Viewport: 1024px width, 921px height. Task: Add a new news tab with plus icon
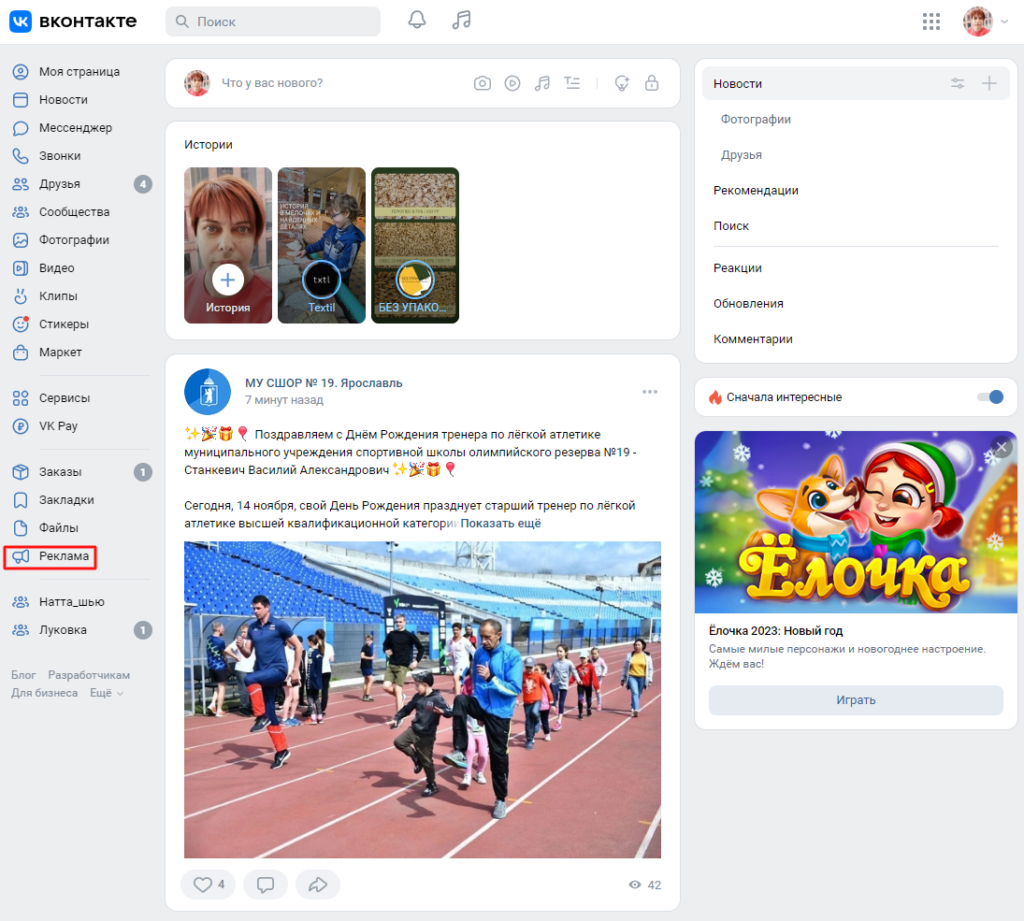click(989, 84)
